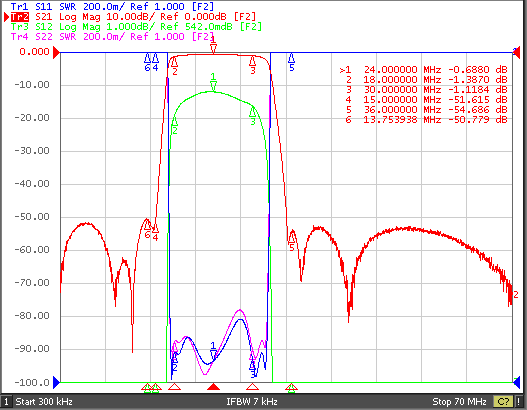Click the filled red active-marker triangle on frequency axis
This screenshot has width=527, height=410.
point(213,386)
